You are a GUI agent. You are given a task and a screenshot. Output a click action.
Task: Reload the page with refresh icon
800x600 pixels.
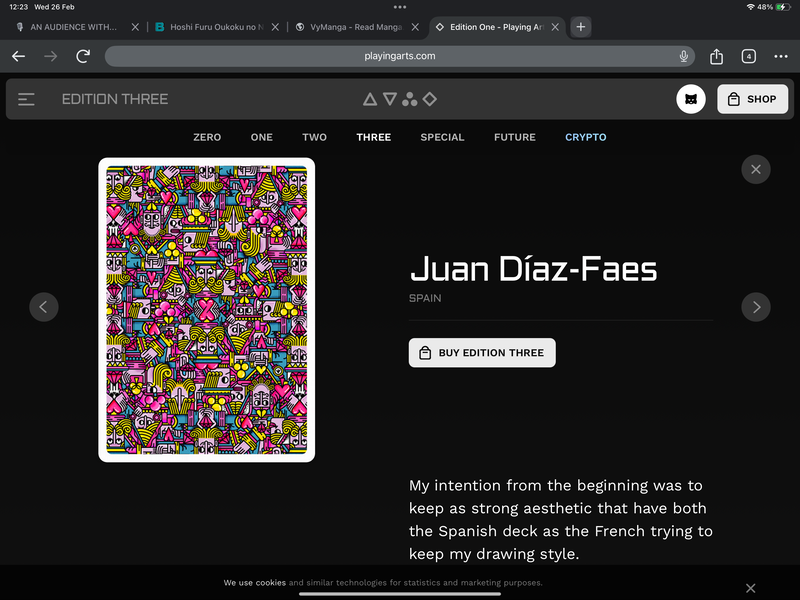coord(83,56)
